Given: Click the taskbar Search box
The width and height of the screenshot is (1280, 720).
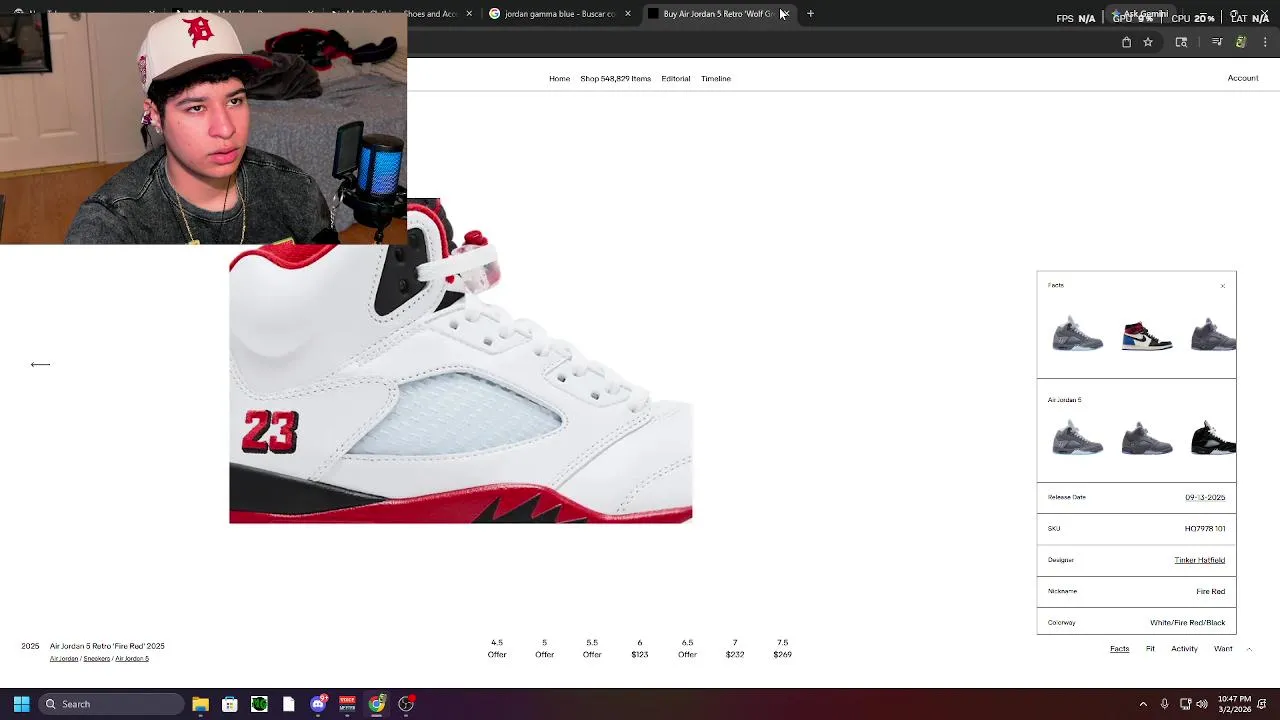Looking at the screenshot, I should click(x=112, y=704).
